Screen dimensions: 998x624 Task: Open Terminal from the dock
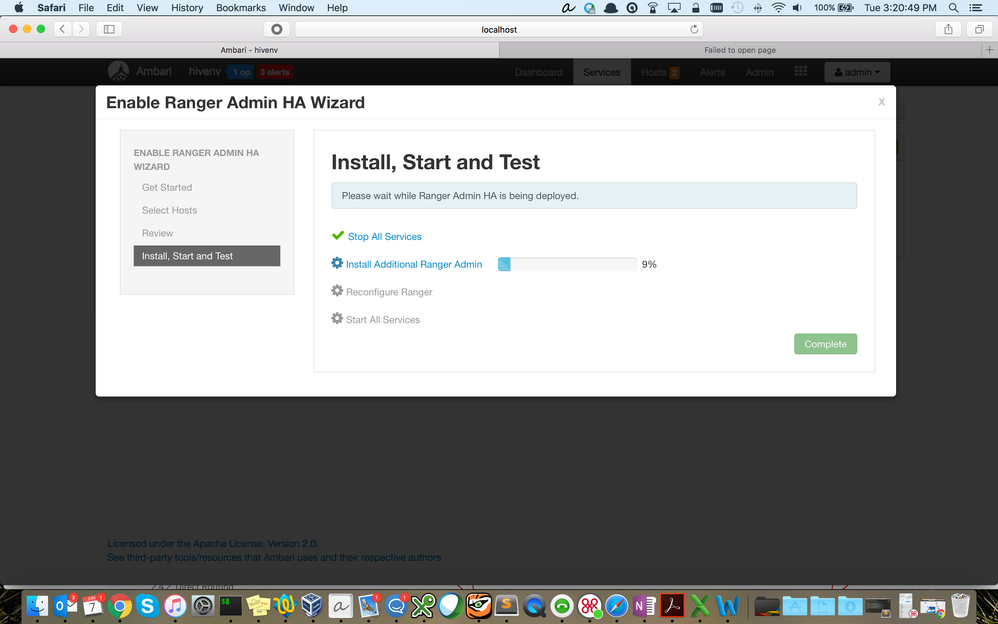point(230,605)
